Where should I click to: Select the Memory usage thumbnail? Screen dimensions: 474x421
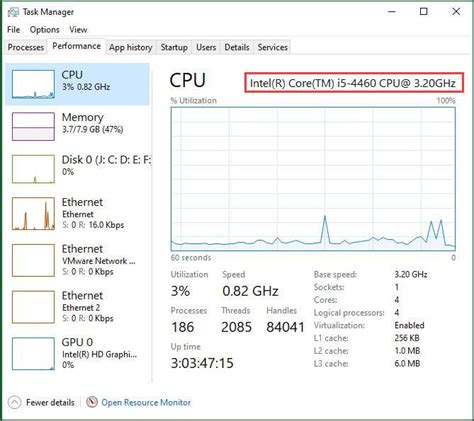[x=33, y=126]
